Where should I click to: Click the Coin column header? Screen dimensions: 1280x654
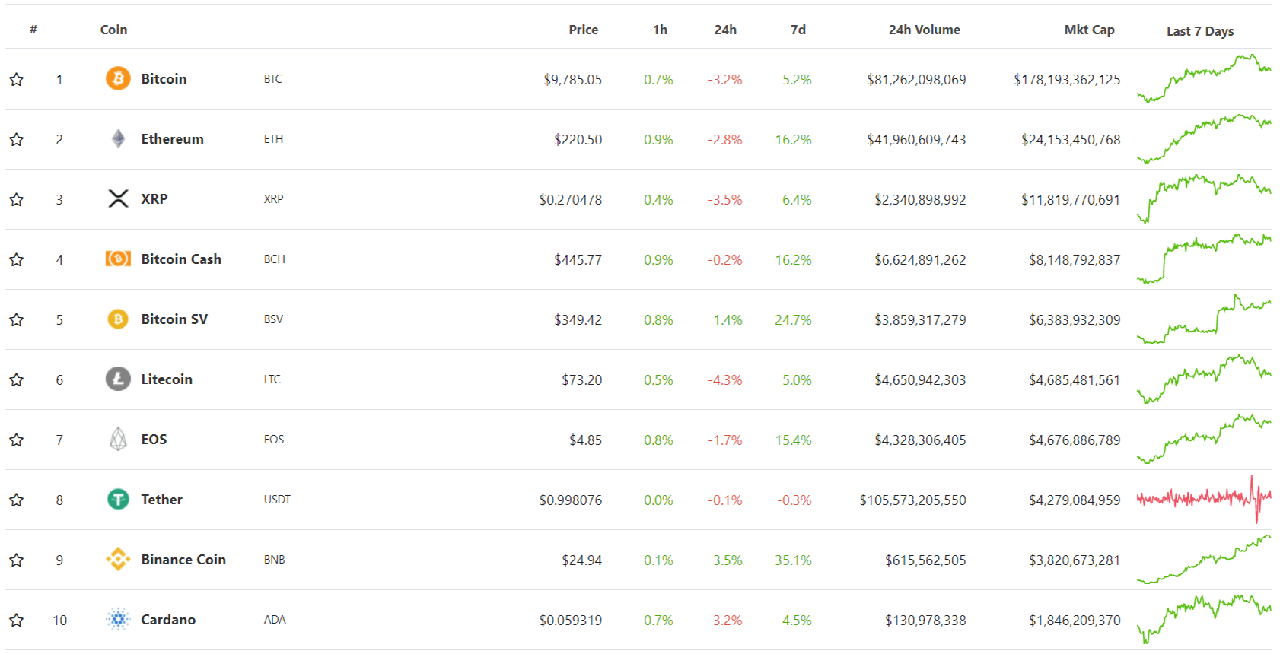tap(114, 29)
